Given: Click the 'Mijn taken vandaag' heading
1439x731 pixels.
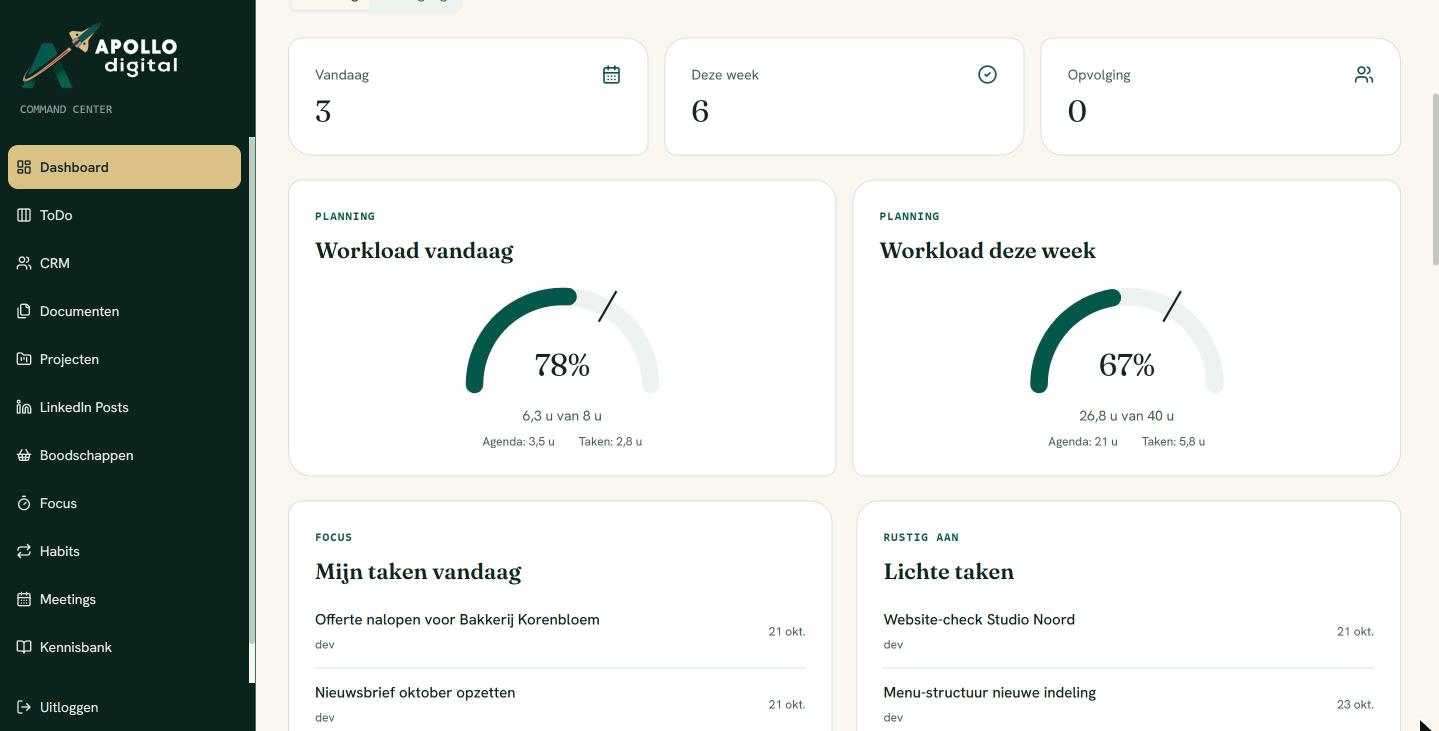Looking at the screenshot, I should pyautogui.click(x=418, y=572).
